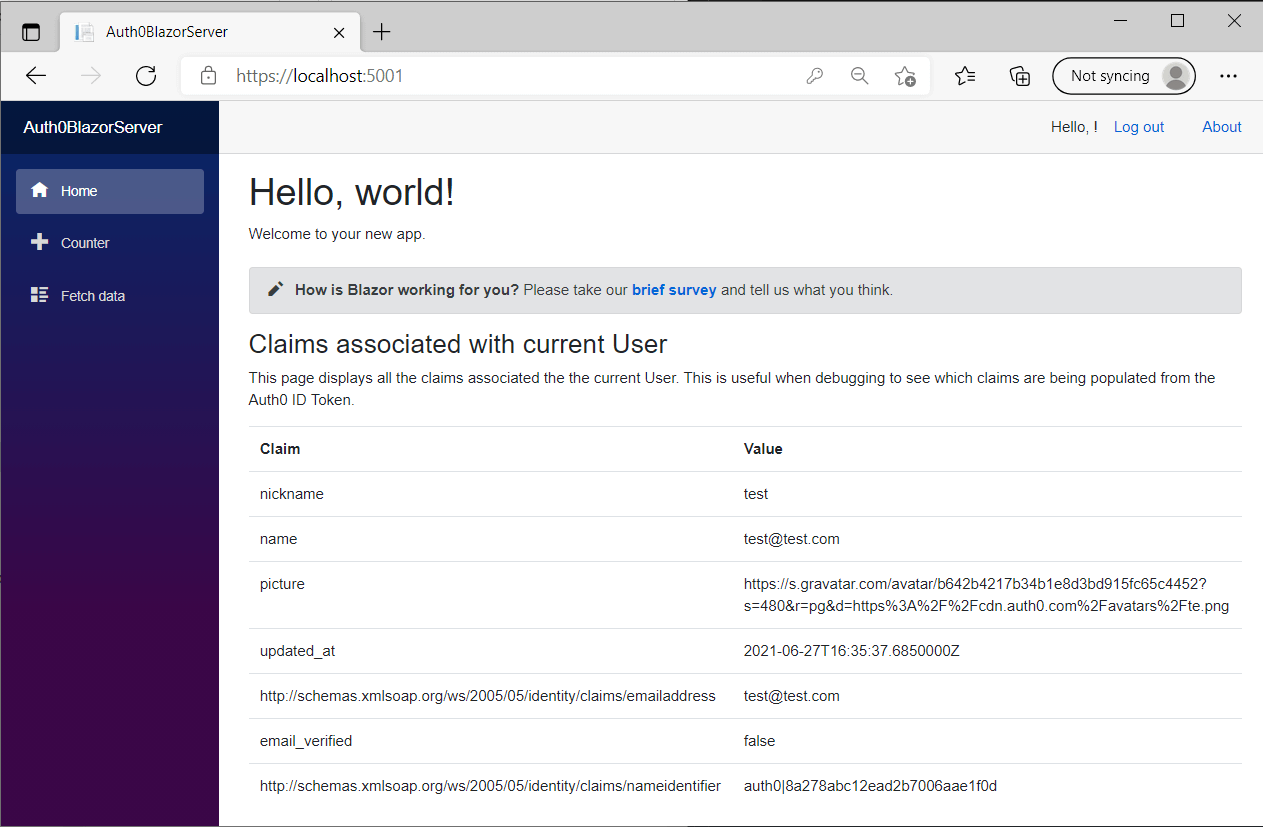The width and height of the screenshot is (1263, 827).
Task: Open the Fetch data page
Action: 110,296
